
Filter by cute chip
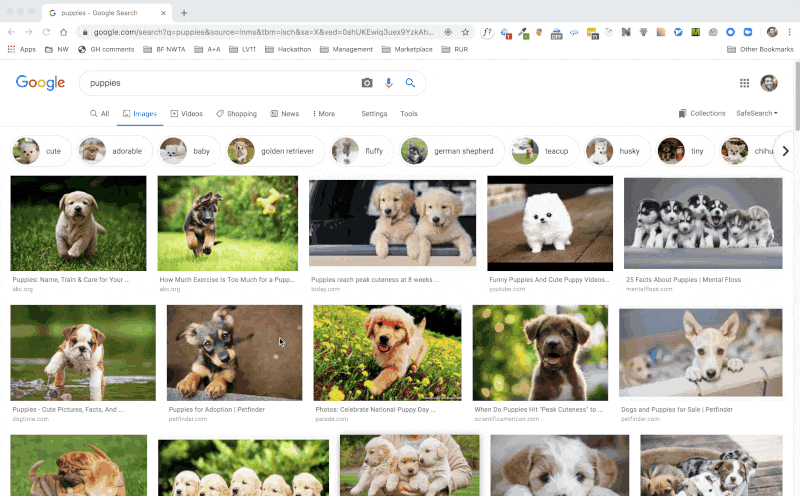click(41, 151)
